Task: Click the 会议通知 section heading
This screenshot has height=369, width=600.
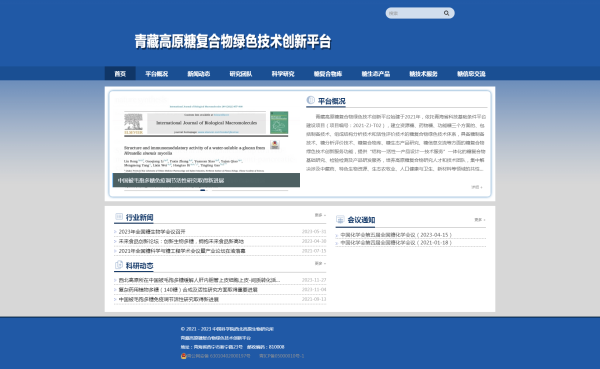Action: (361, 220)
